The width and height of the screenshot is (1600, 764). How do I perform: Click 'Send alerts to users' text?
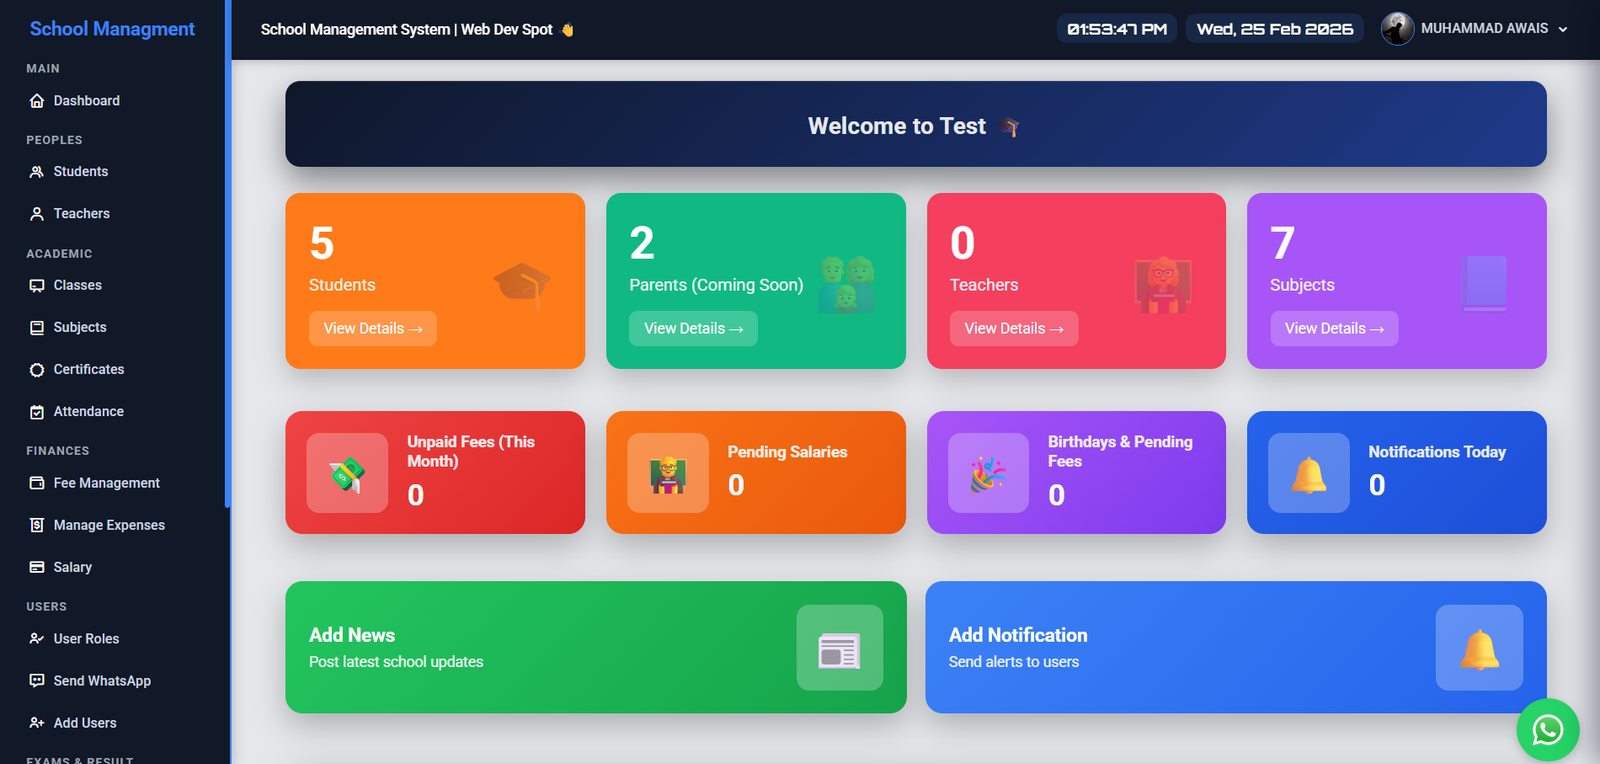(x=1014, y=662)
